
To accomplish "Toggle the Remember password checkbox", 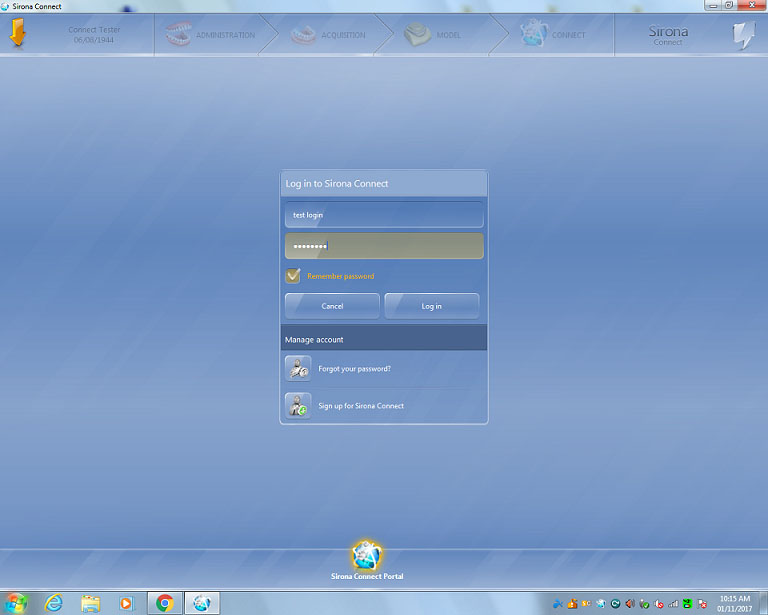I will pyautogui.click(x=293, y=276).
